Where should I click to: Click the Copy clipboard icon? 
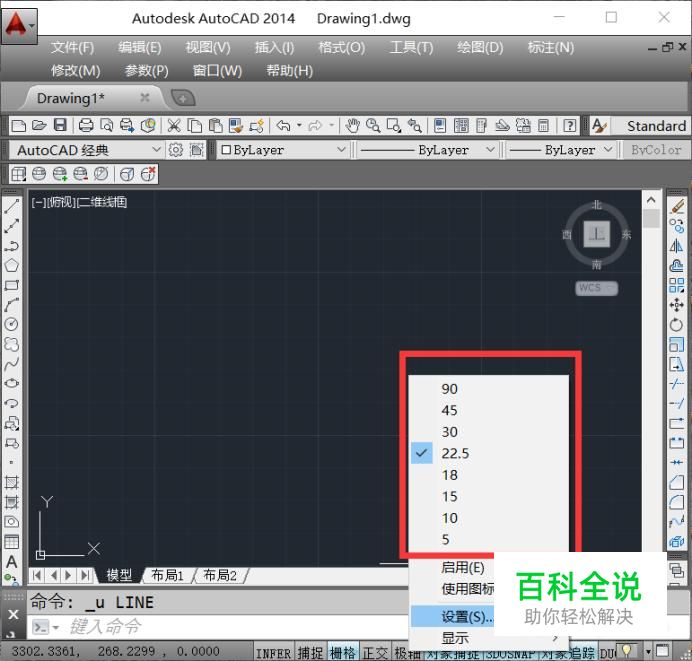click(x=195, y=126)
